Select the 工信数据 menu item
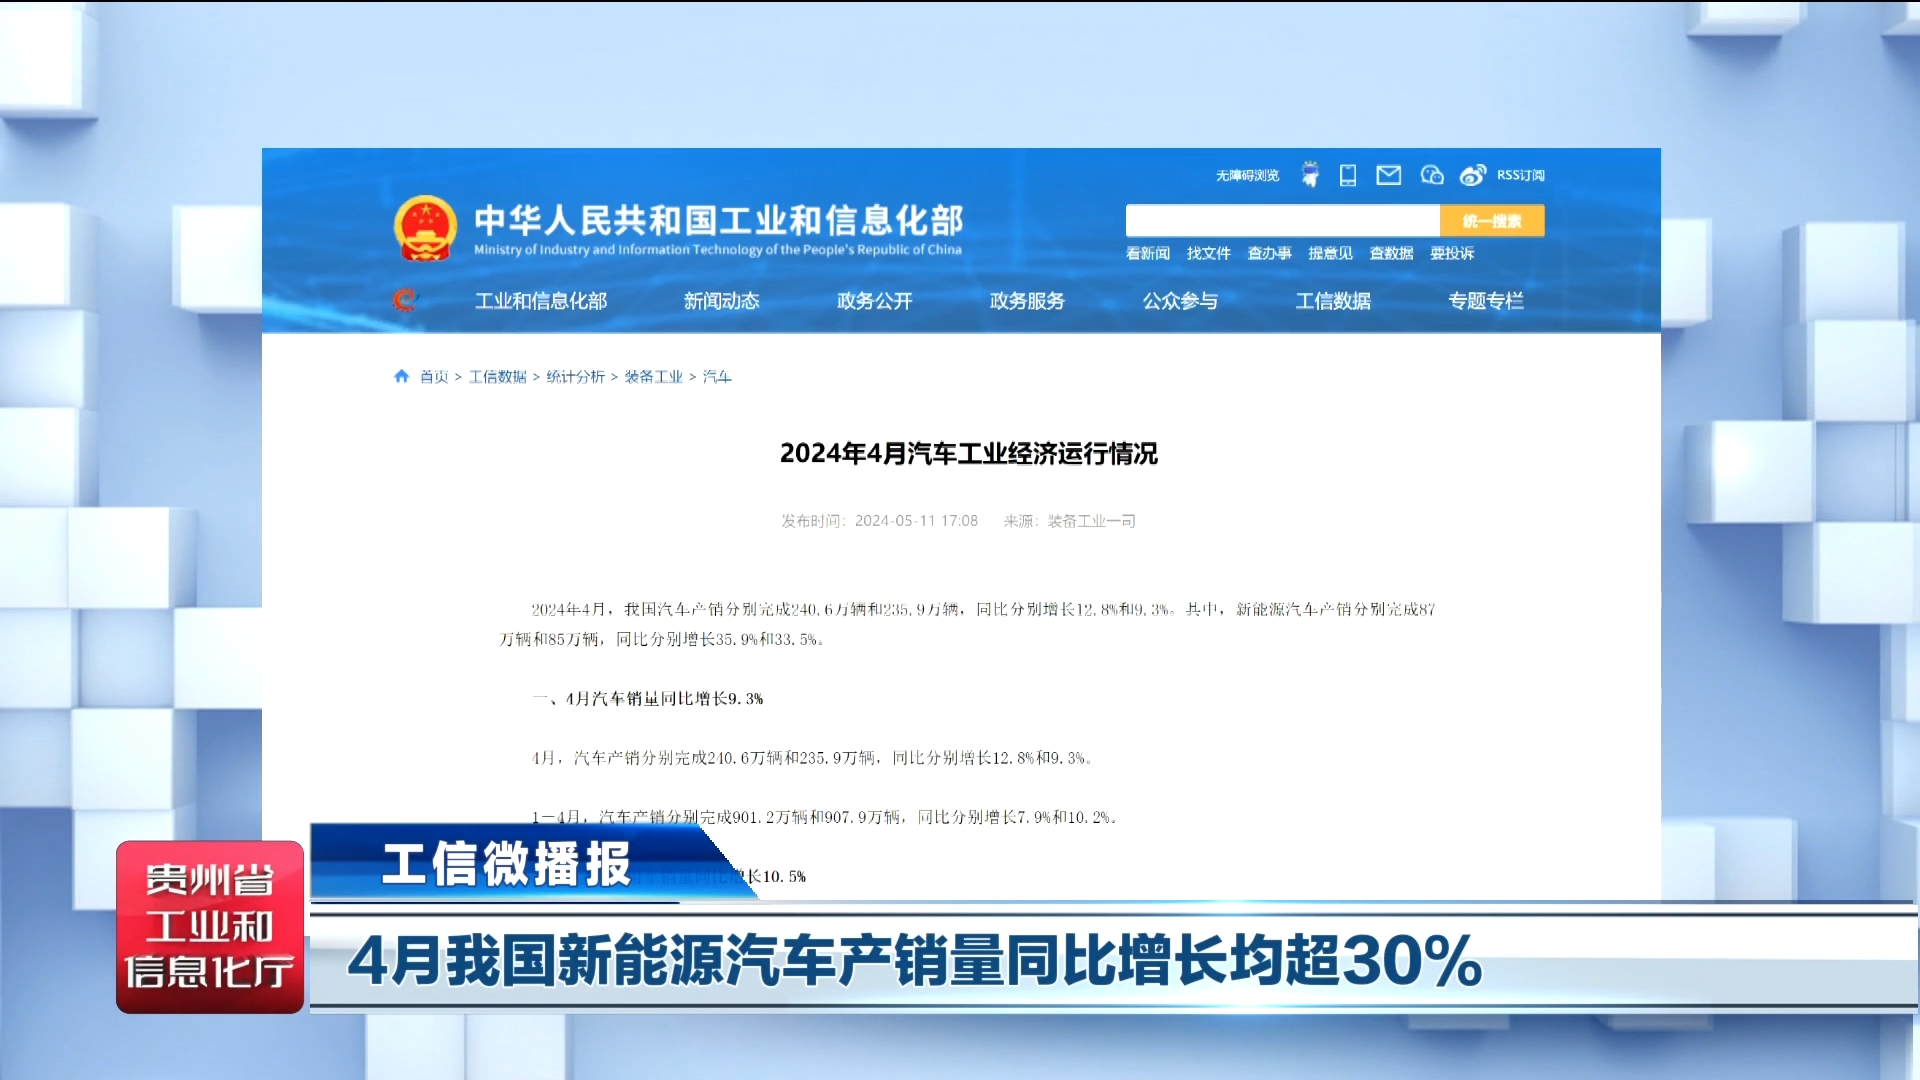The height and width of the screenshot is (1080, 1920). pyautogui.click(x=1332, y=300)
